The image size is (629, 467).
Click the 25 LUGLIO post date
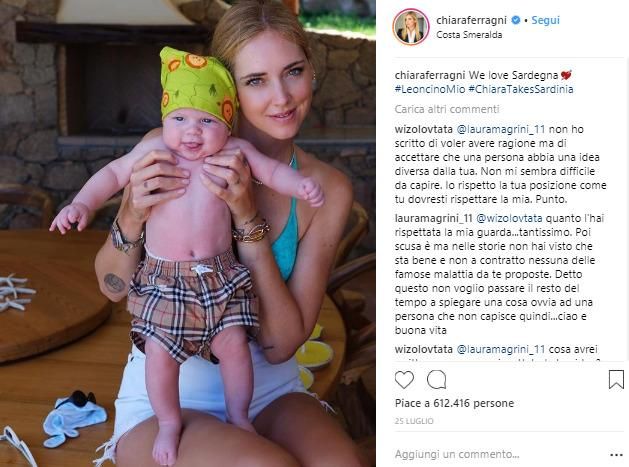coord(414,421)
